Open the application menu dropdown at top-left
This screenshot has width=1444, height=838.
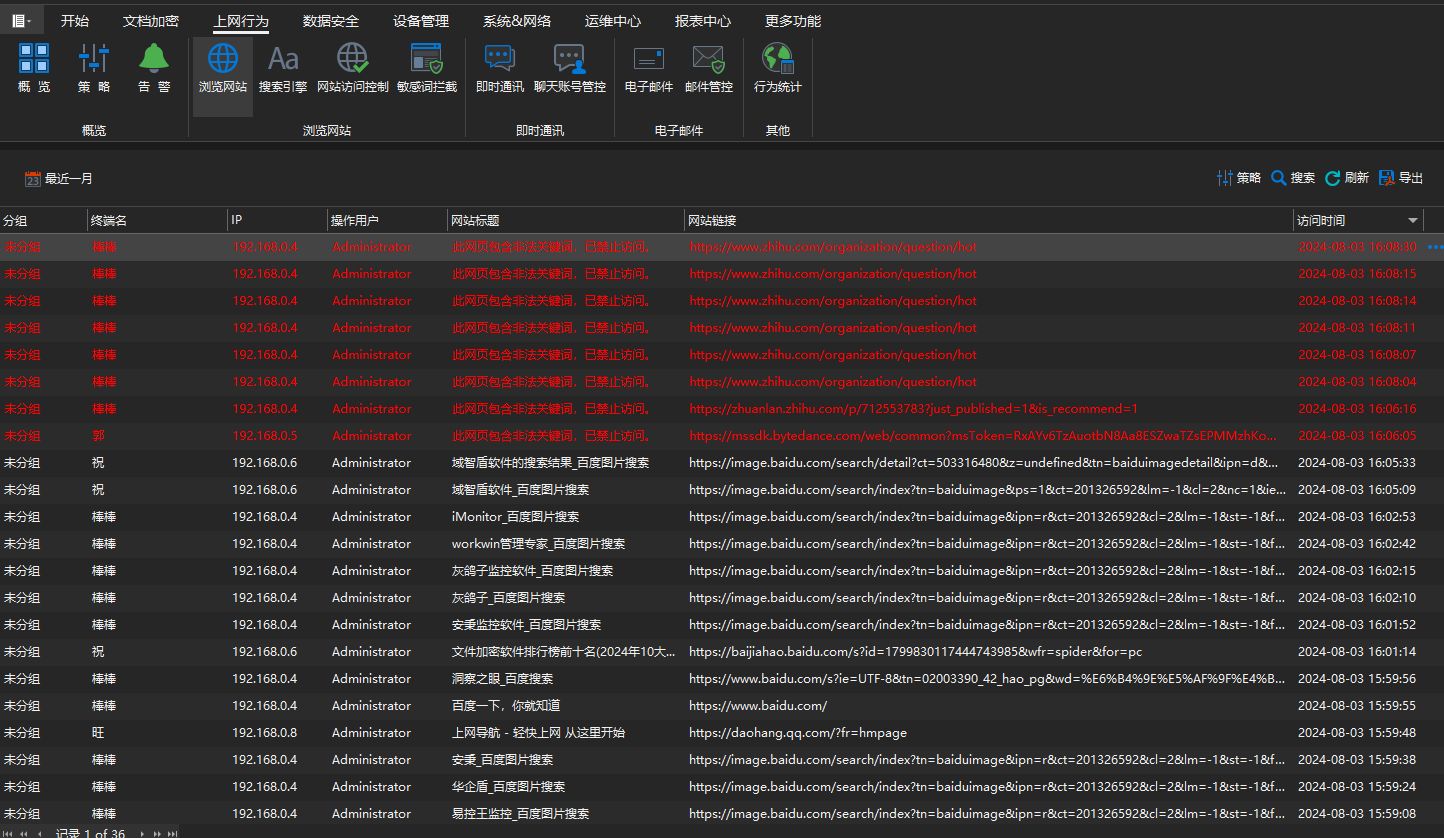21,20
